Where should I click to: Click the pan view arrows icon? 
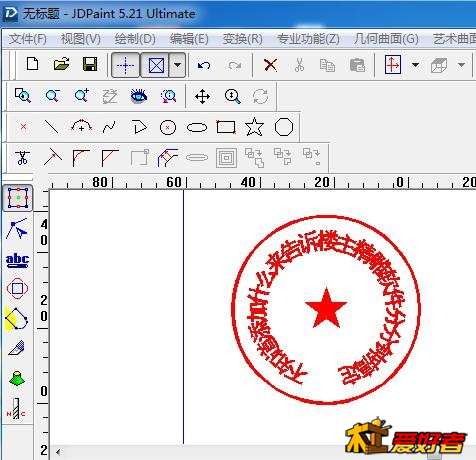202,97
